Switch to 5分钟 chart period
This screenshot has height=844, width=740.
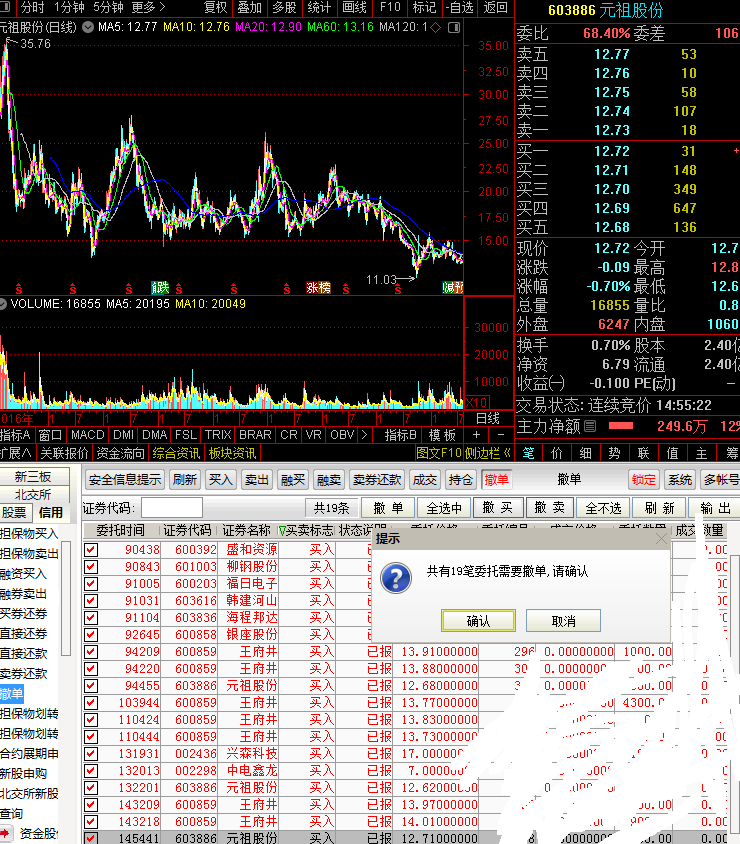(x=108, y=8)
